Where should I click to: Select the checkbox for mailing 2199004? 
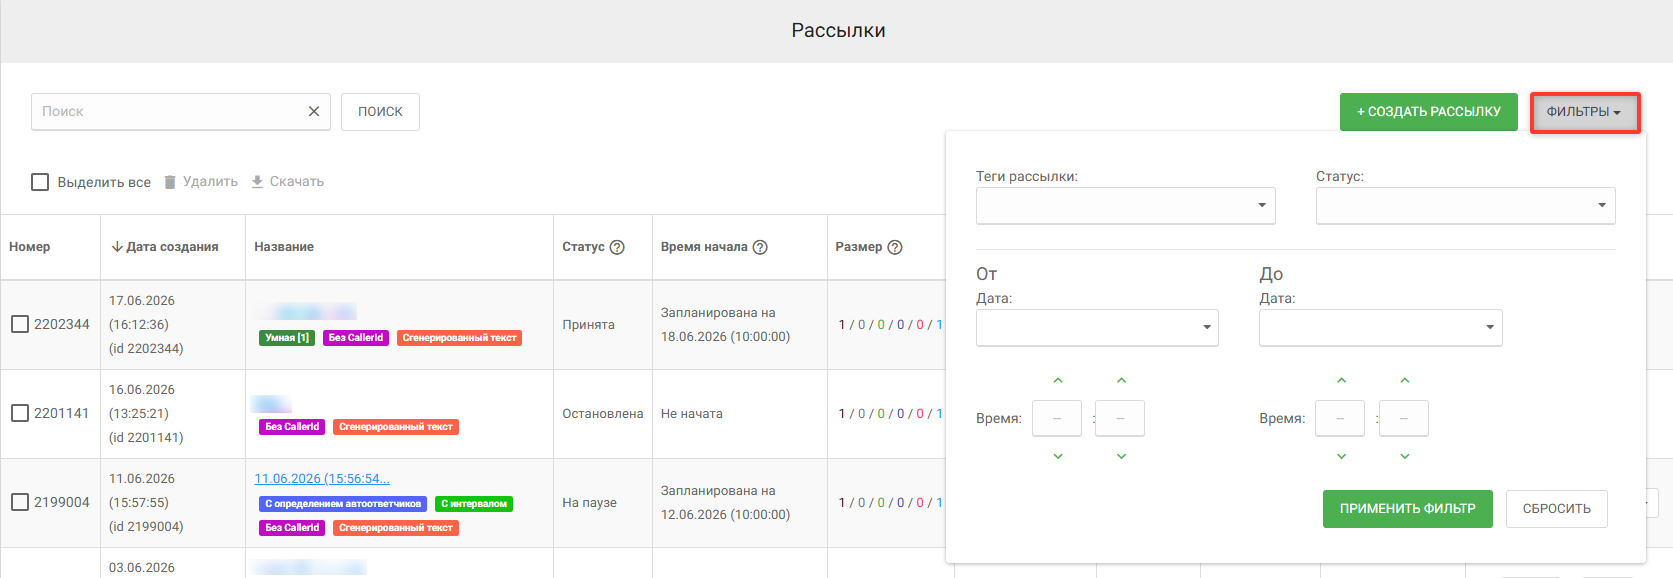(x=20, y=502)
